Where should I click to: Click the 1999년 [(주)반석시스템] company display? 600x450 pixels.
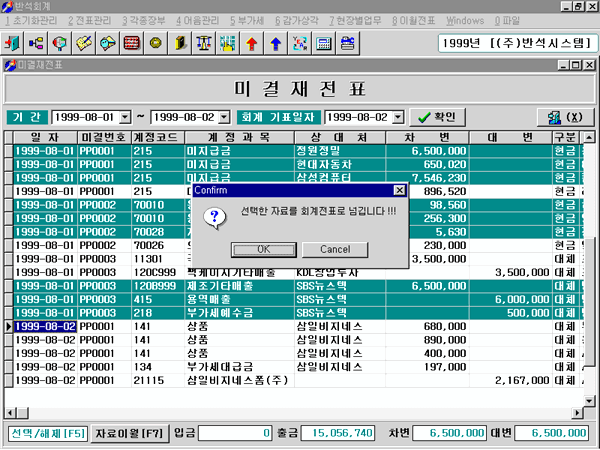click(518, 43)
